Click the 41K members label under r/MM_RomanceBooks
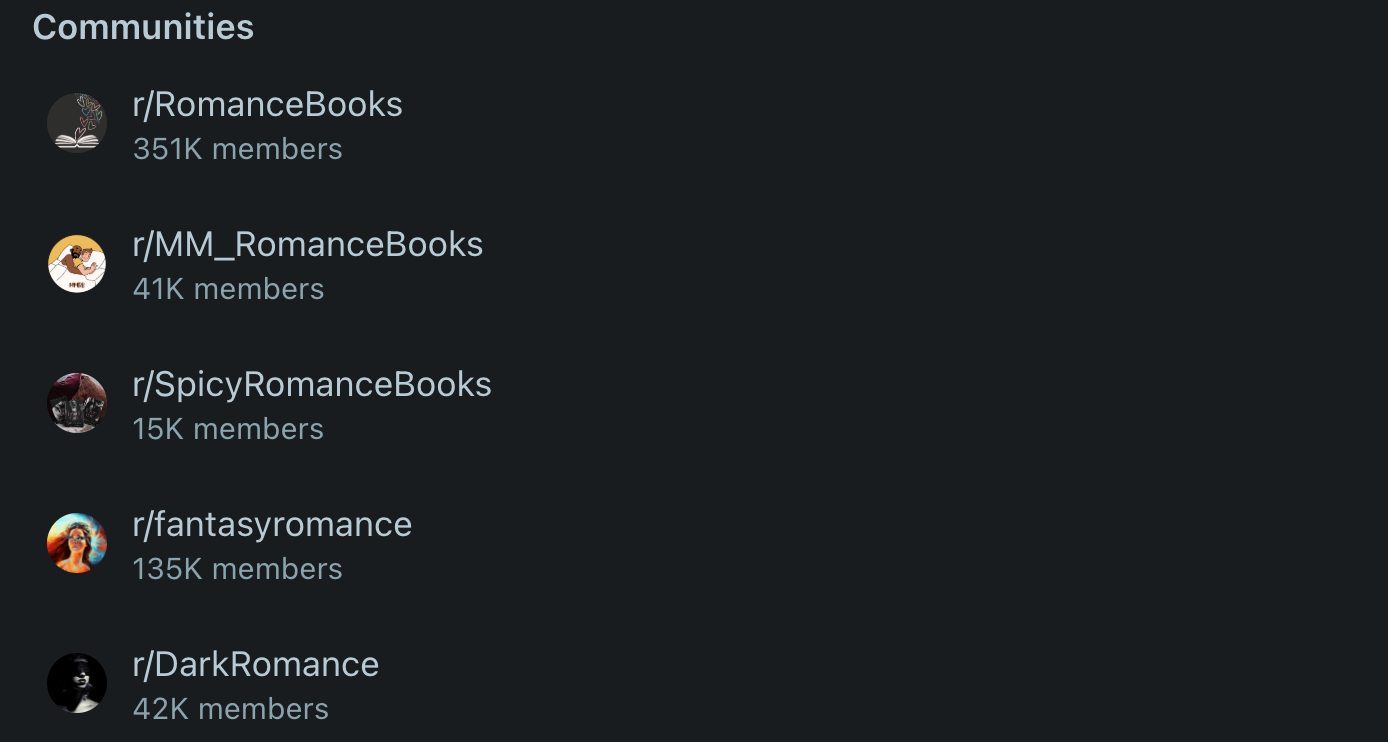 coord(229,288)
